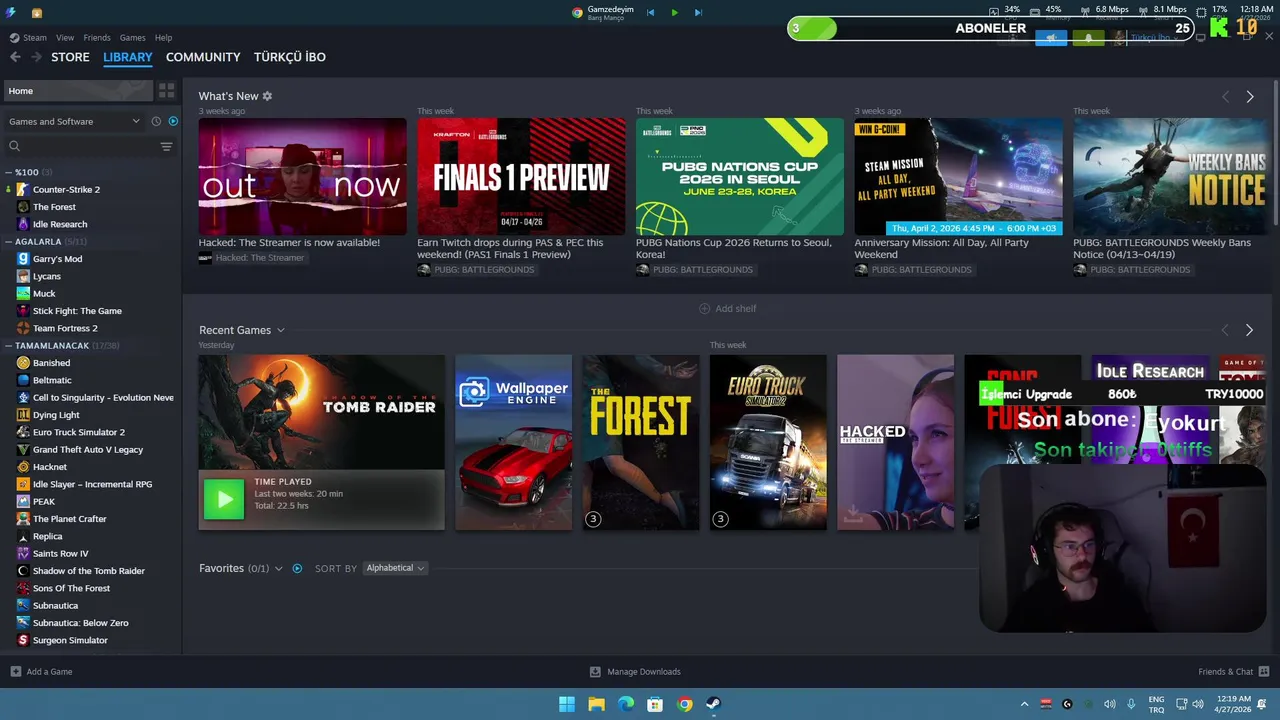This screenshot has width=1280, height=720.
Task: Open The Forest tile in Recent Games
Action: coord(641,442)
